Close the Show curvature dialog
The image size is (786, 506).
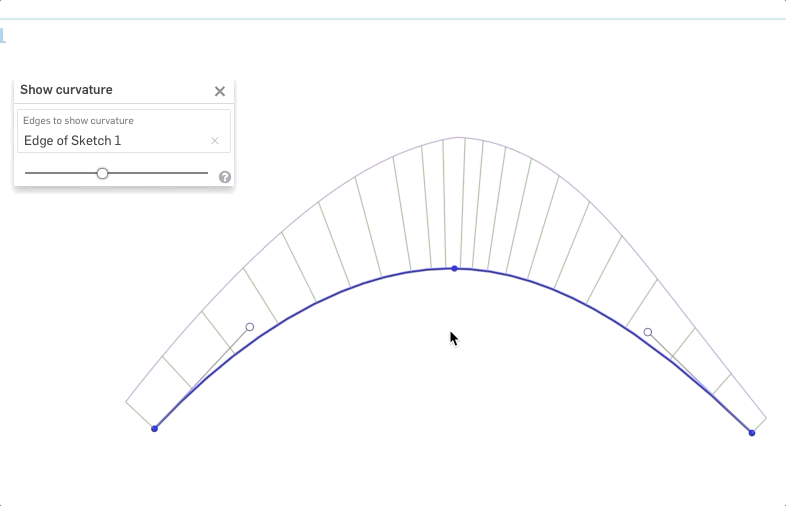pos(220,91)
